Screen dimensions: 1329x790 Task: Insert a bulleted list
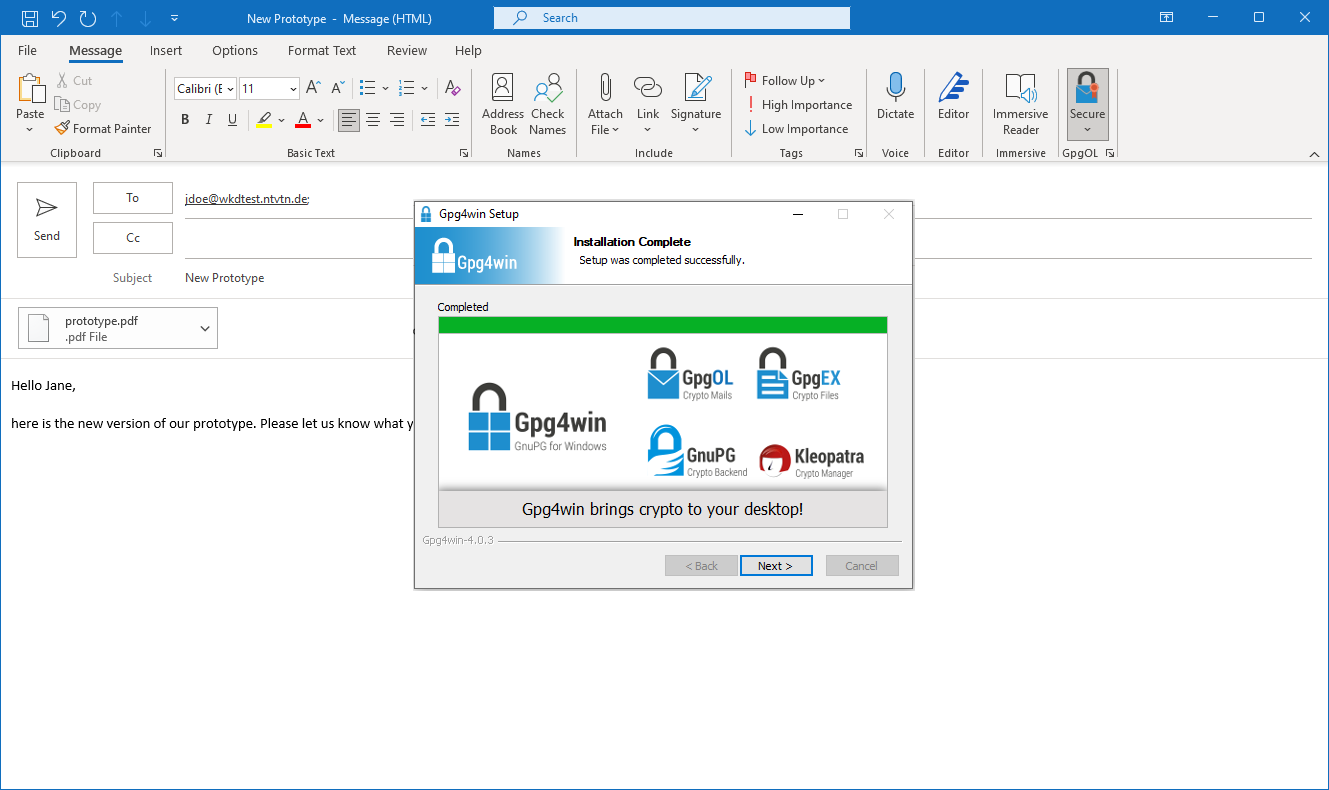coord(367,88)
